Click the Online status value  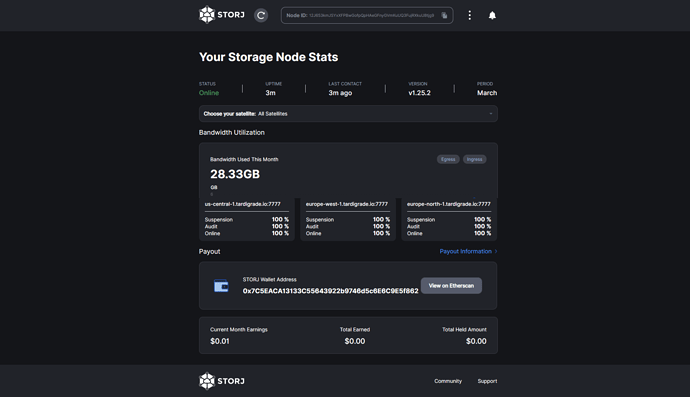click(209, 93)
